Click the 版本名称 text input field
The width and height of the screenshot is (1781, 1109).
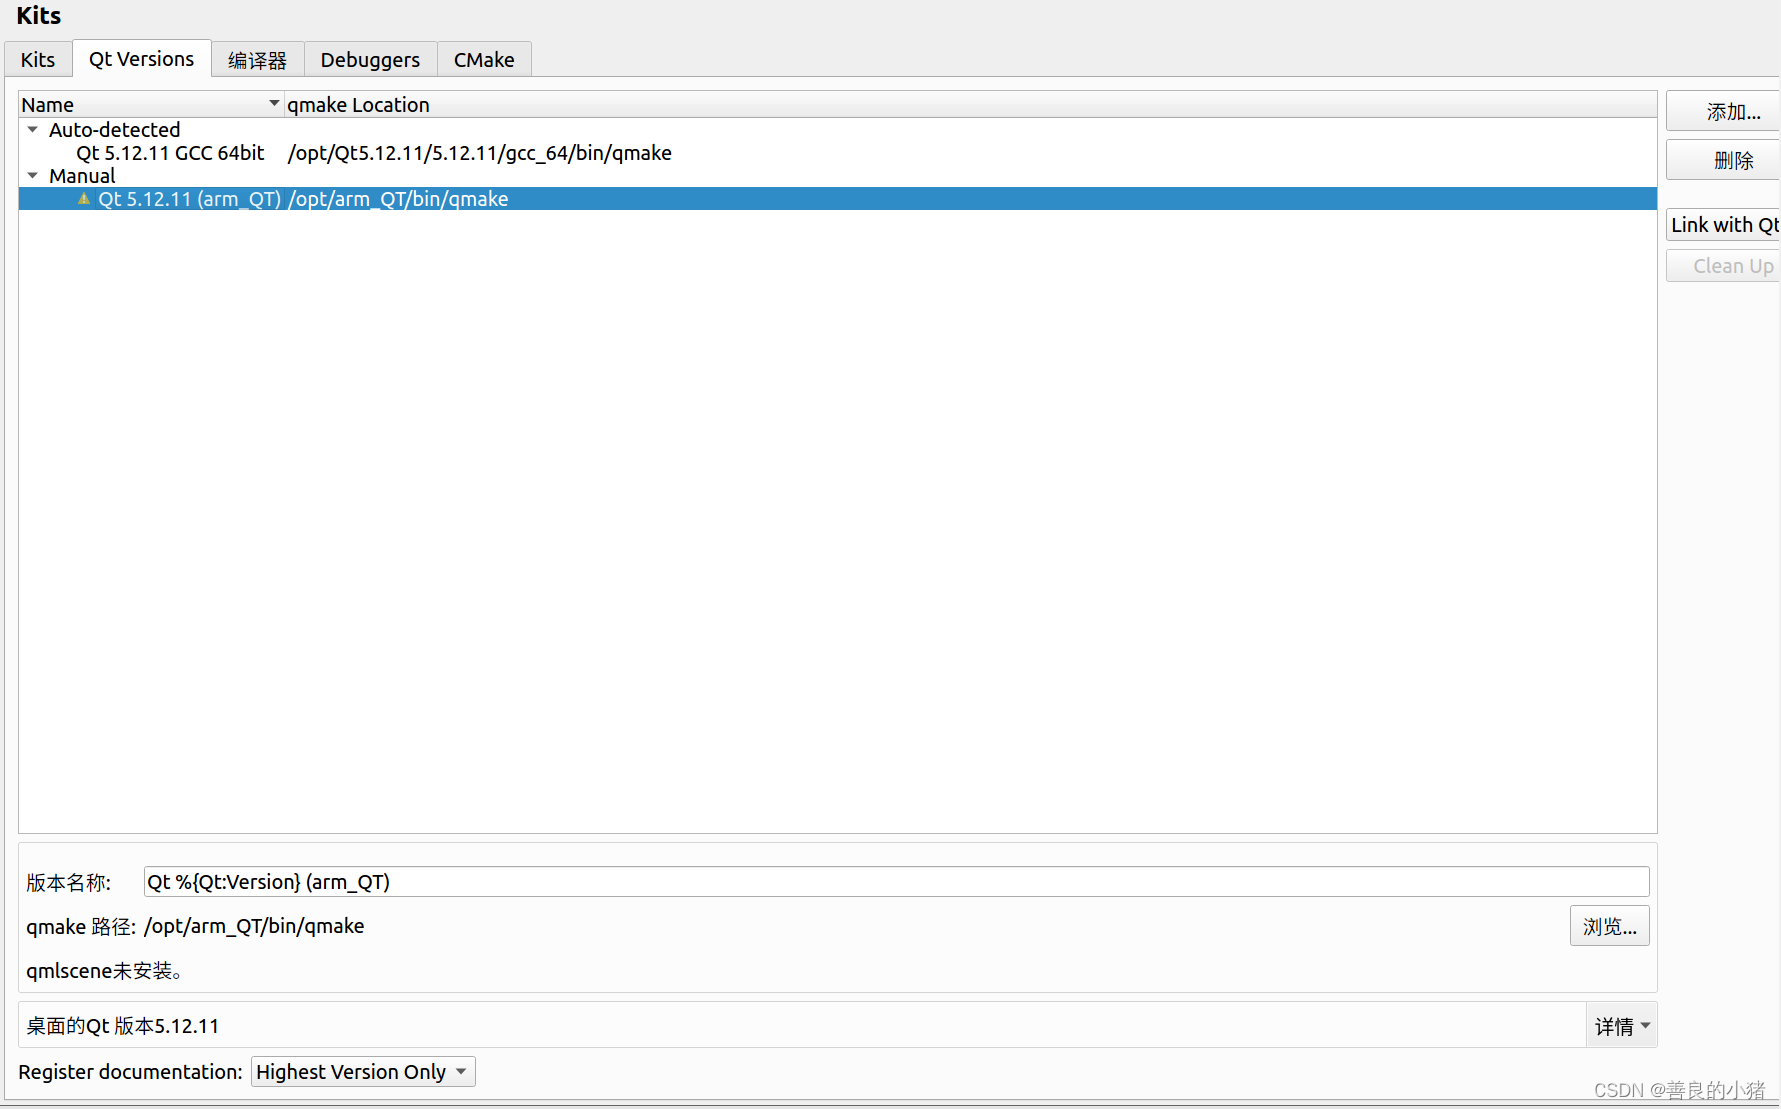(896, 882)
